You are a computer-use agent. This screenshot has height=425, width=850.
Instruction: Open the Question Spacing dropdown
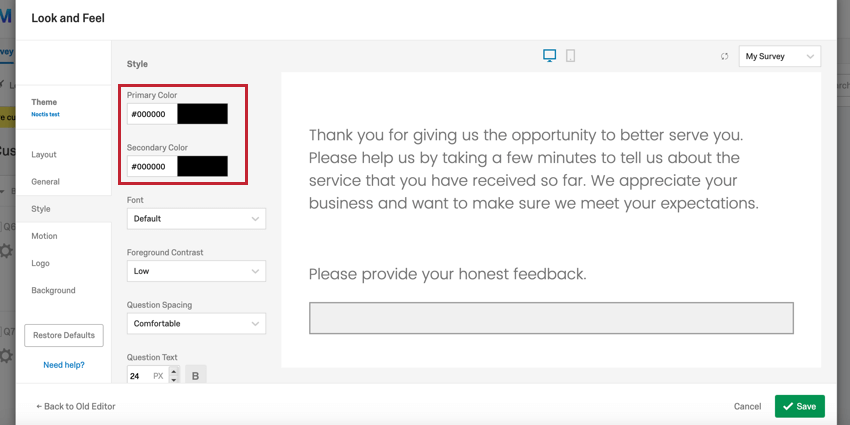tap(196, 324)
